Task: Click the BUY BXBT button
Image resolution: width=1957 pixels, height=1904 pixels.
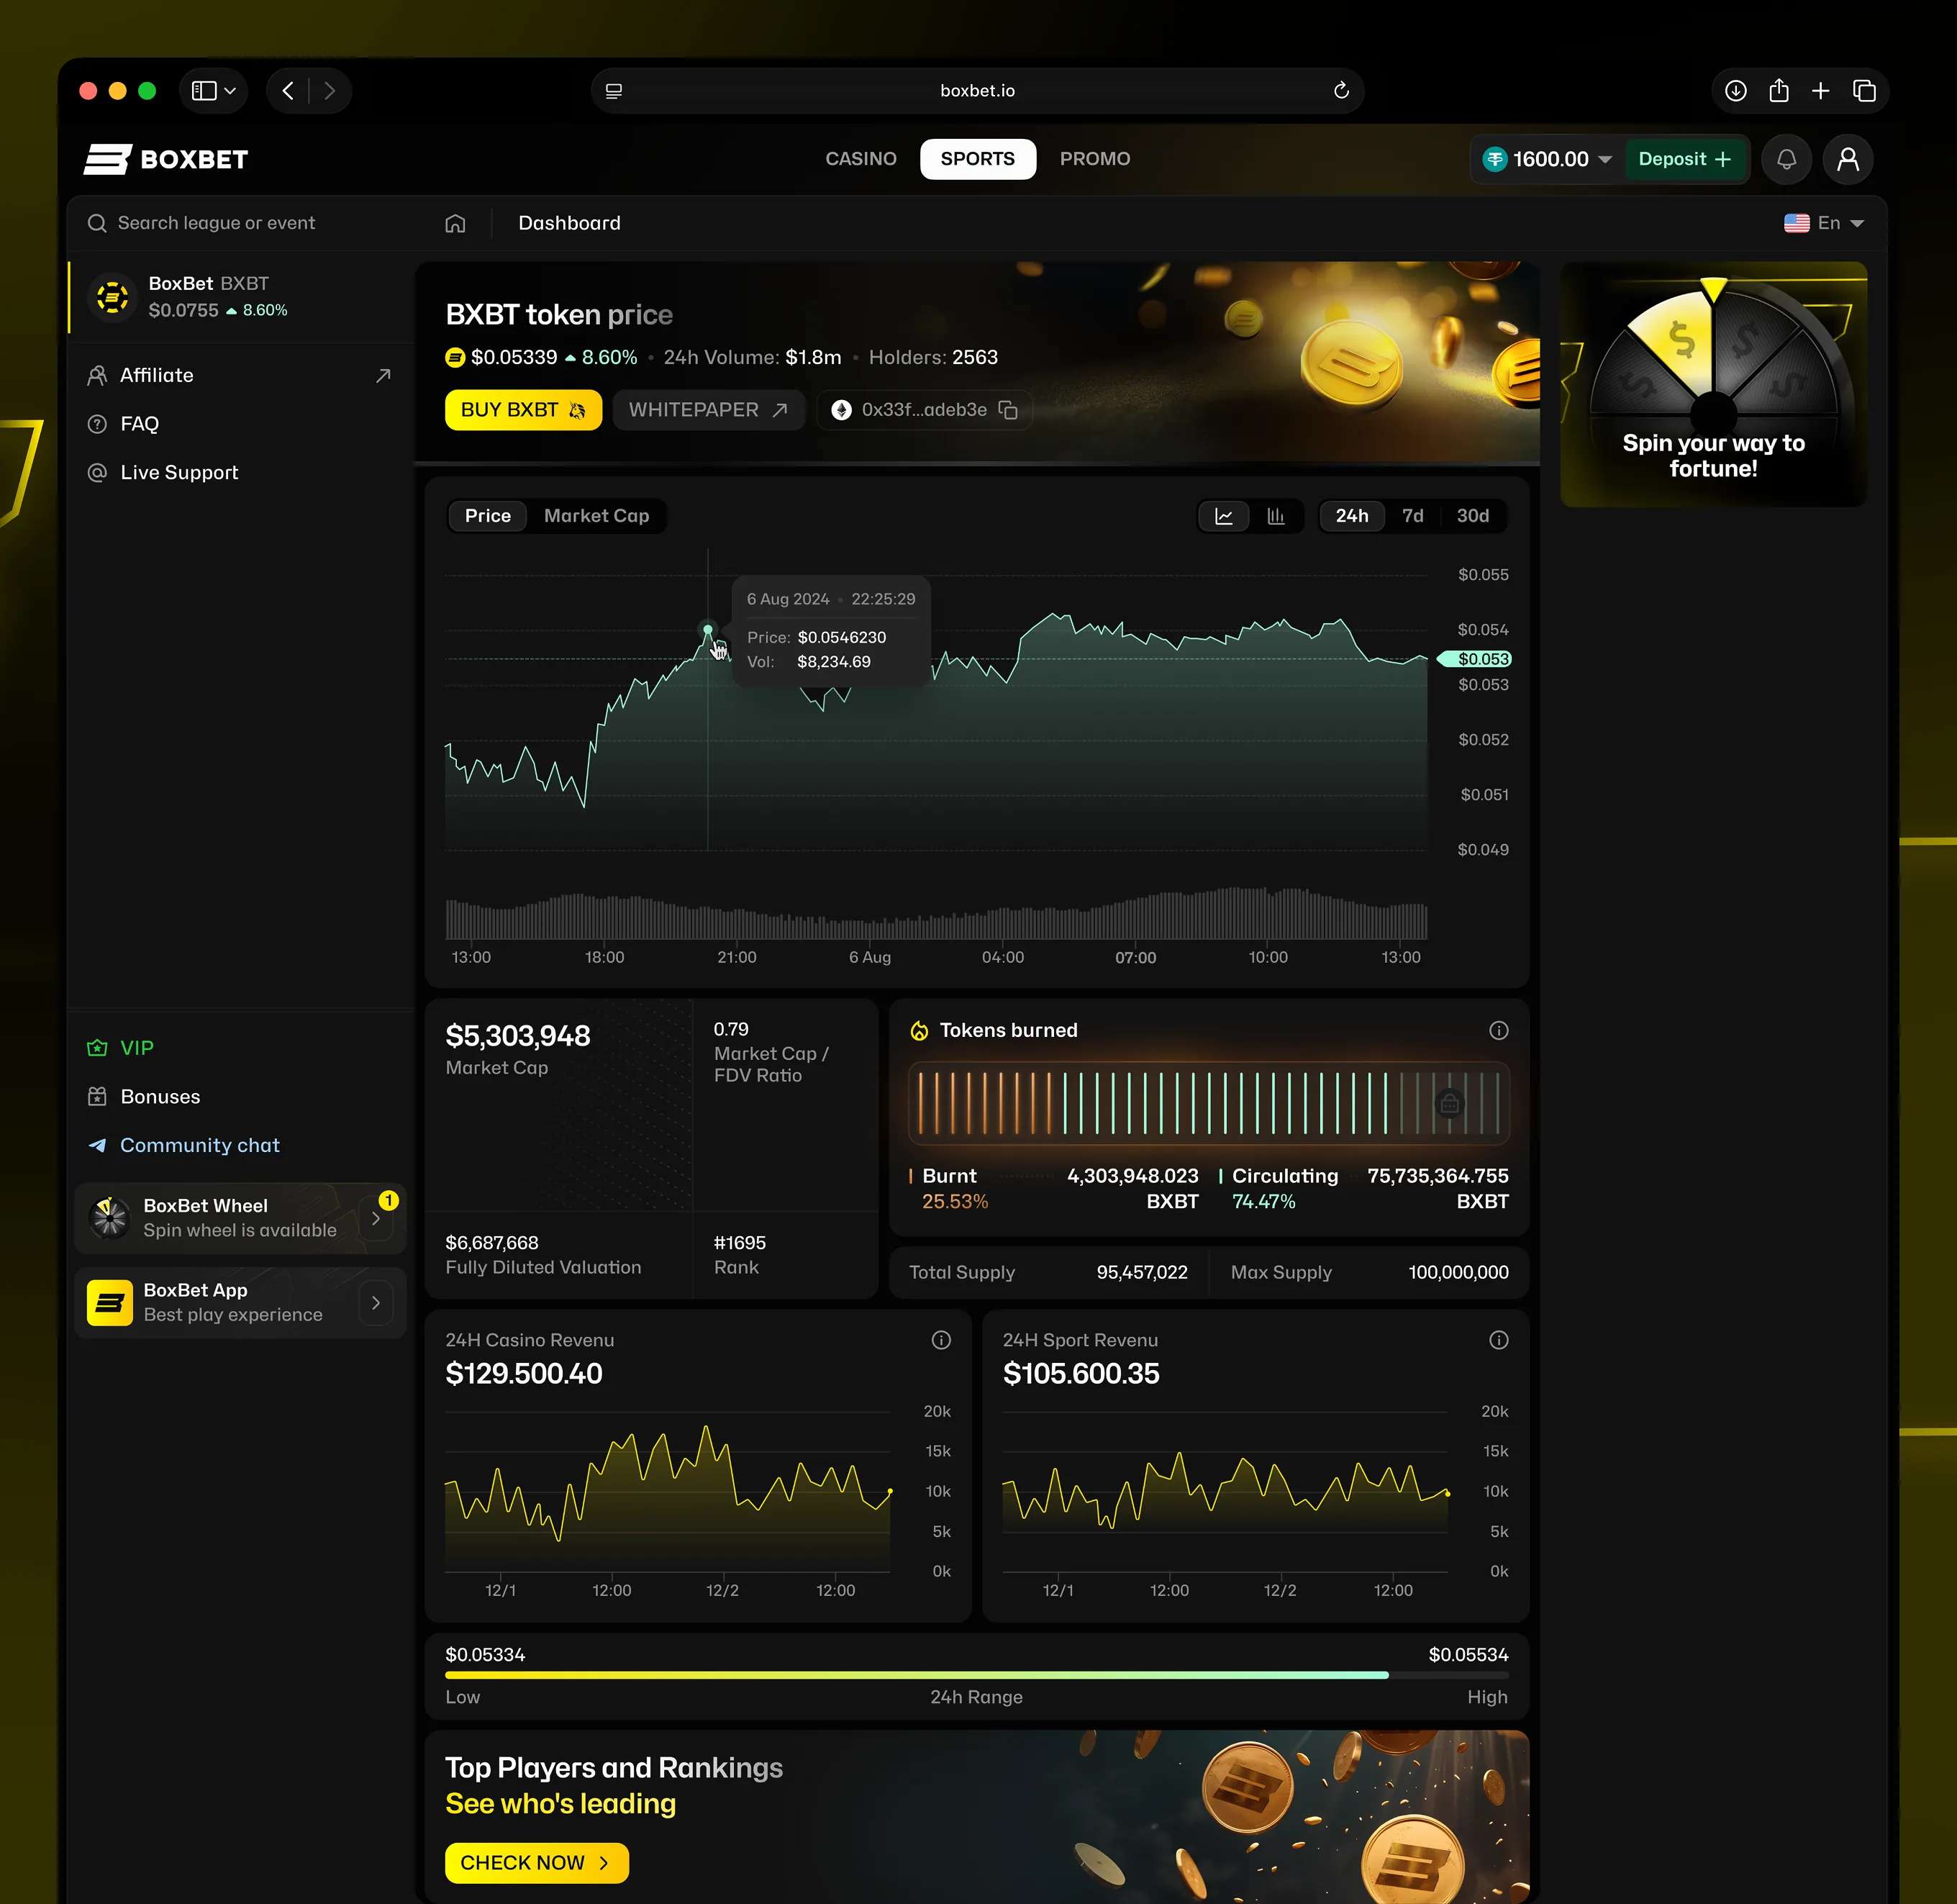Action: tap(523, 410)
